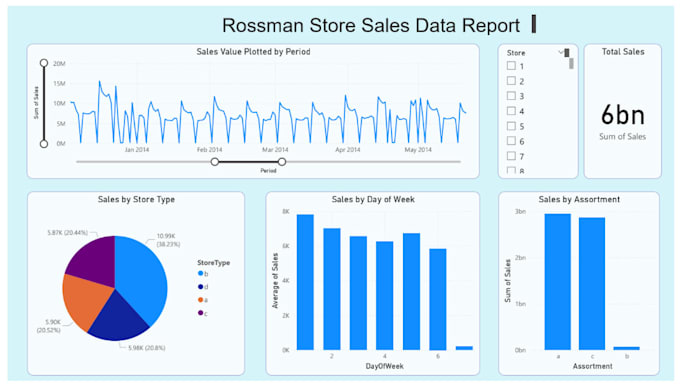Enable the Store 7 filter checkbox
The width and height of the screenshot is (680, 387).
(x=511, y=156)
